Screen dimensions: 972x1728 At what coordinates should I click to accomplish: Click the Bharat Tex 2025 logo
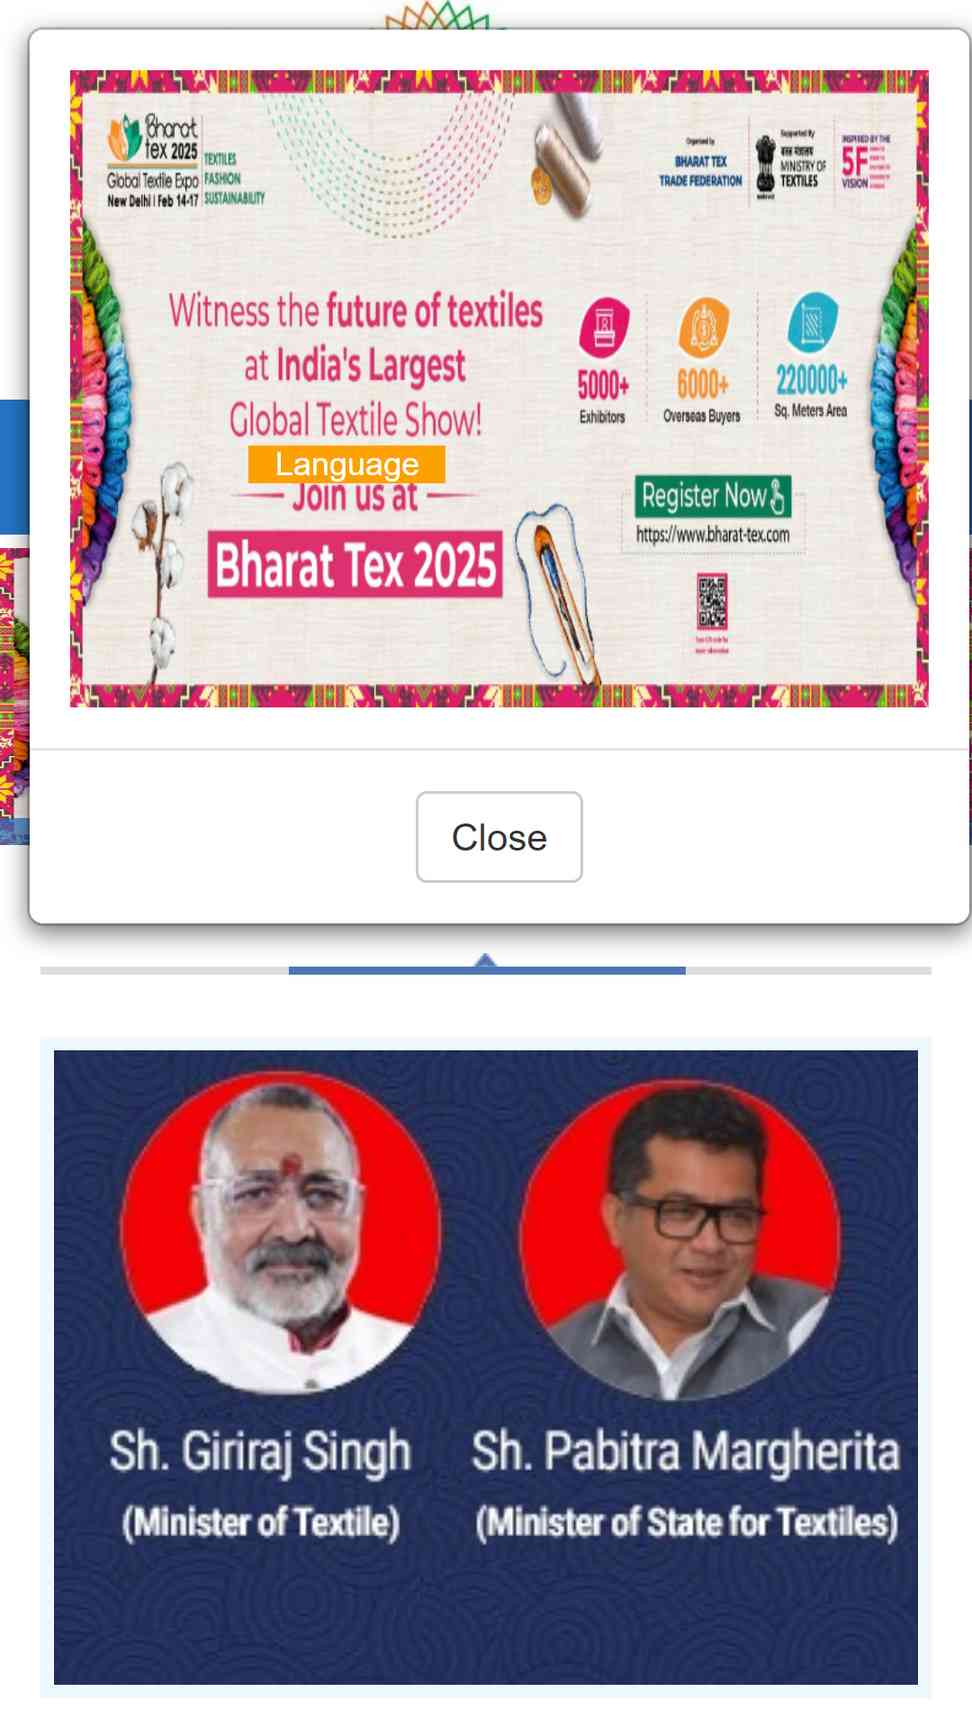[153, 160]
